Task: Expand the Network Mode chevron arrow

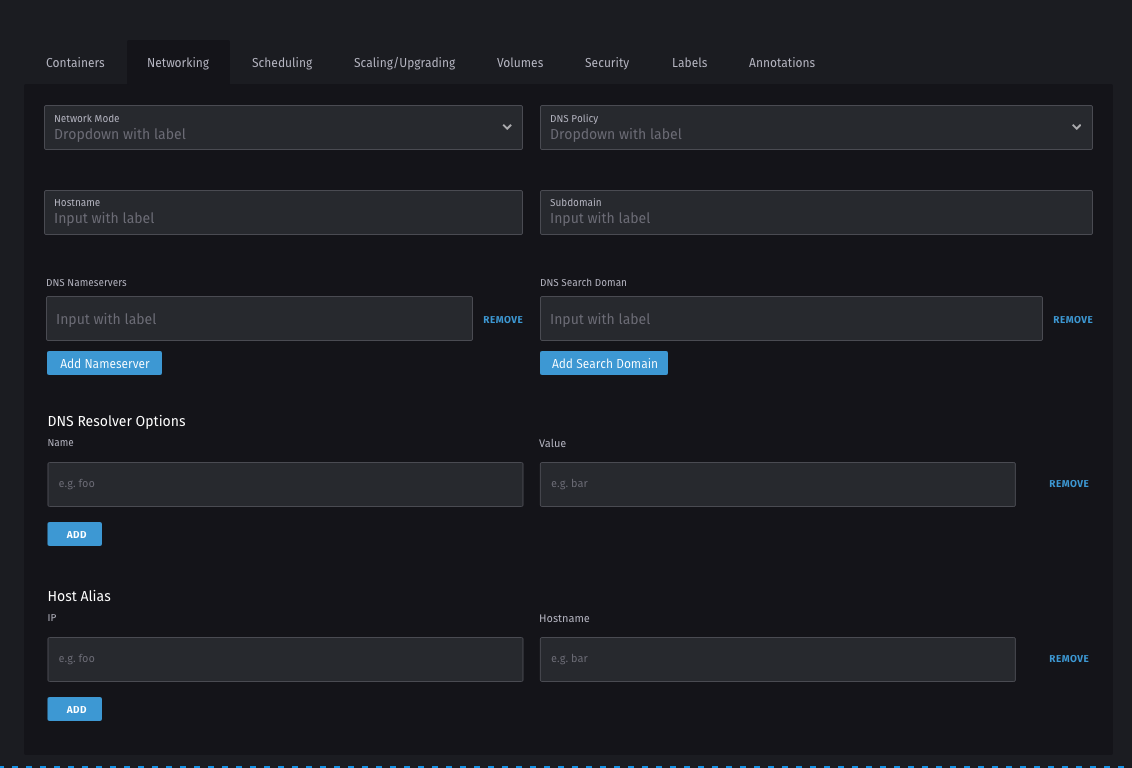Action: coord(506,127)
